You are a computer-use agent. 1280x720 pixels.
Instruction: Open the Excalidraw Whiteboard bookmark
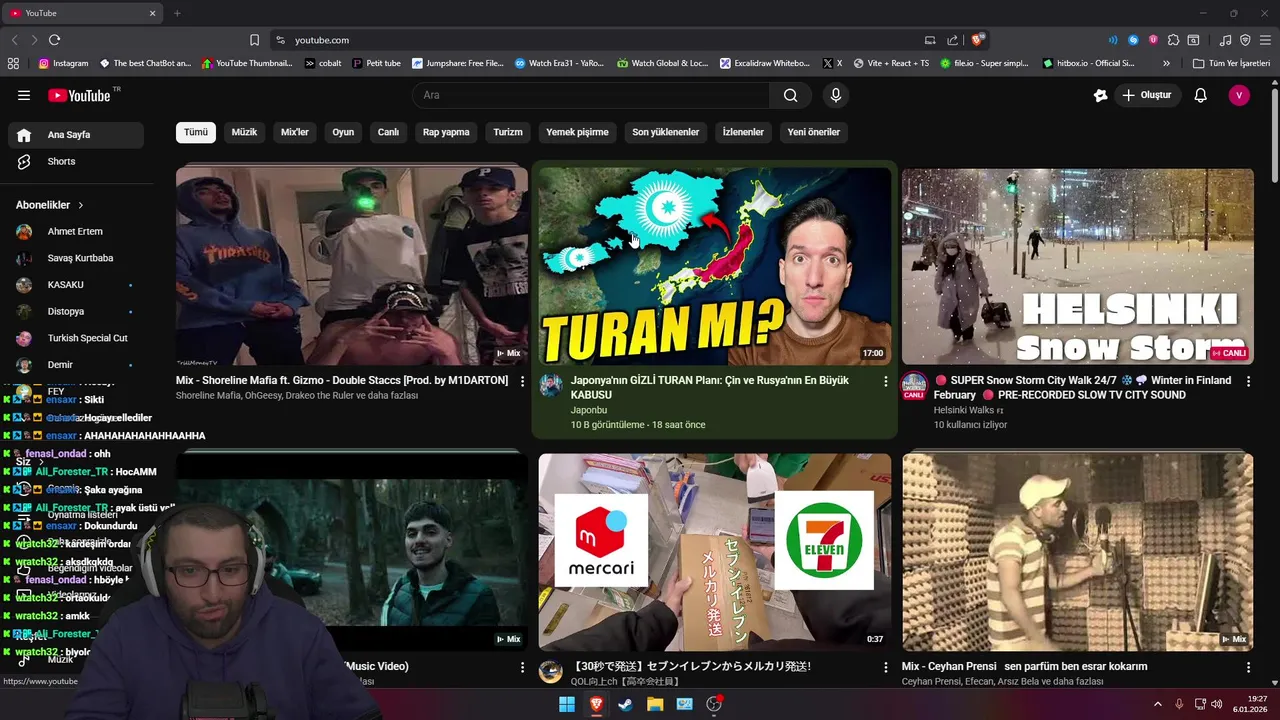point(765,63)
